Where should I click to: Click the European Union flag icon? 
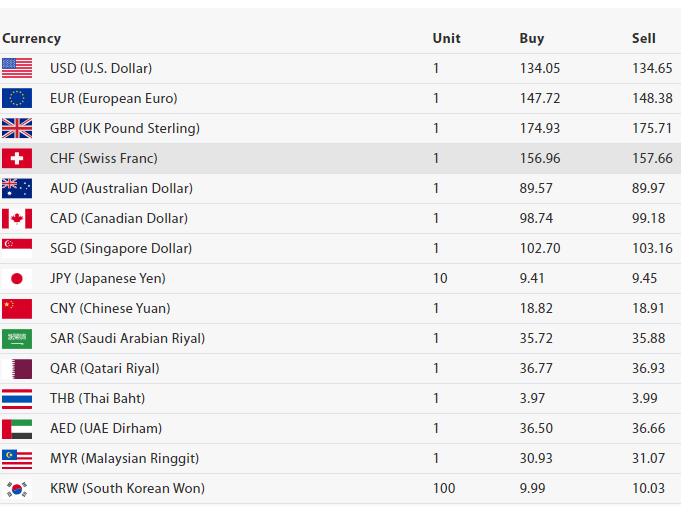(17, 98)
